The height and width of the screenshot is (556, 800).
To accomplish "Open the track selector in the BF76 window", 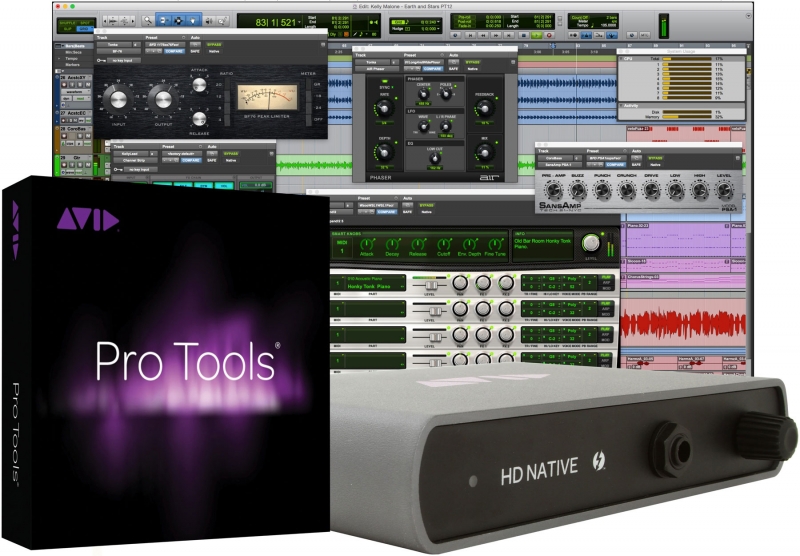I will click(x=114, y=45).
